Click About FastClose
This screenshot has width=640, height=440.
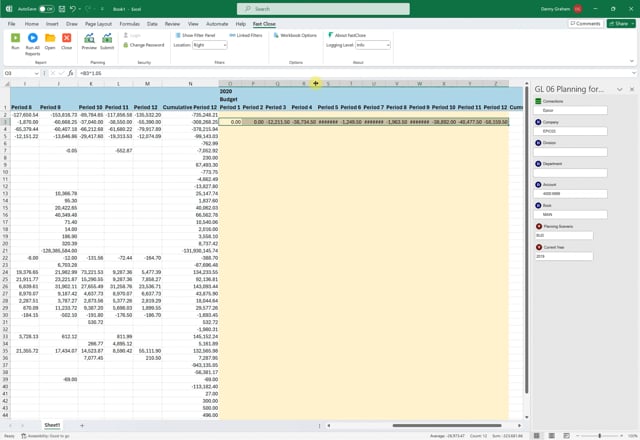[x=352, y=35]
